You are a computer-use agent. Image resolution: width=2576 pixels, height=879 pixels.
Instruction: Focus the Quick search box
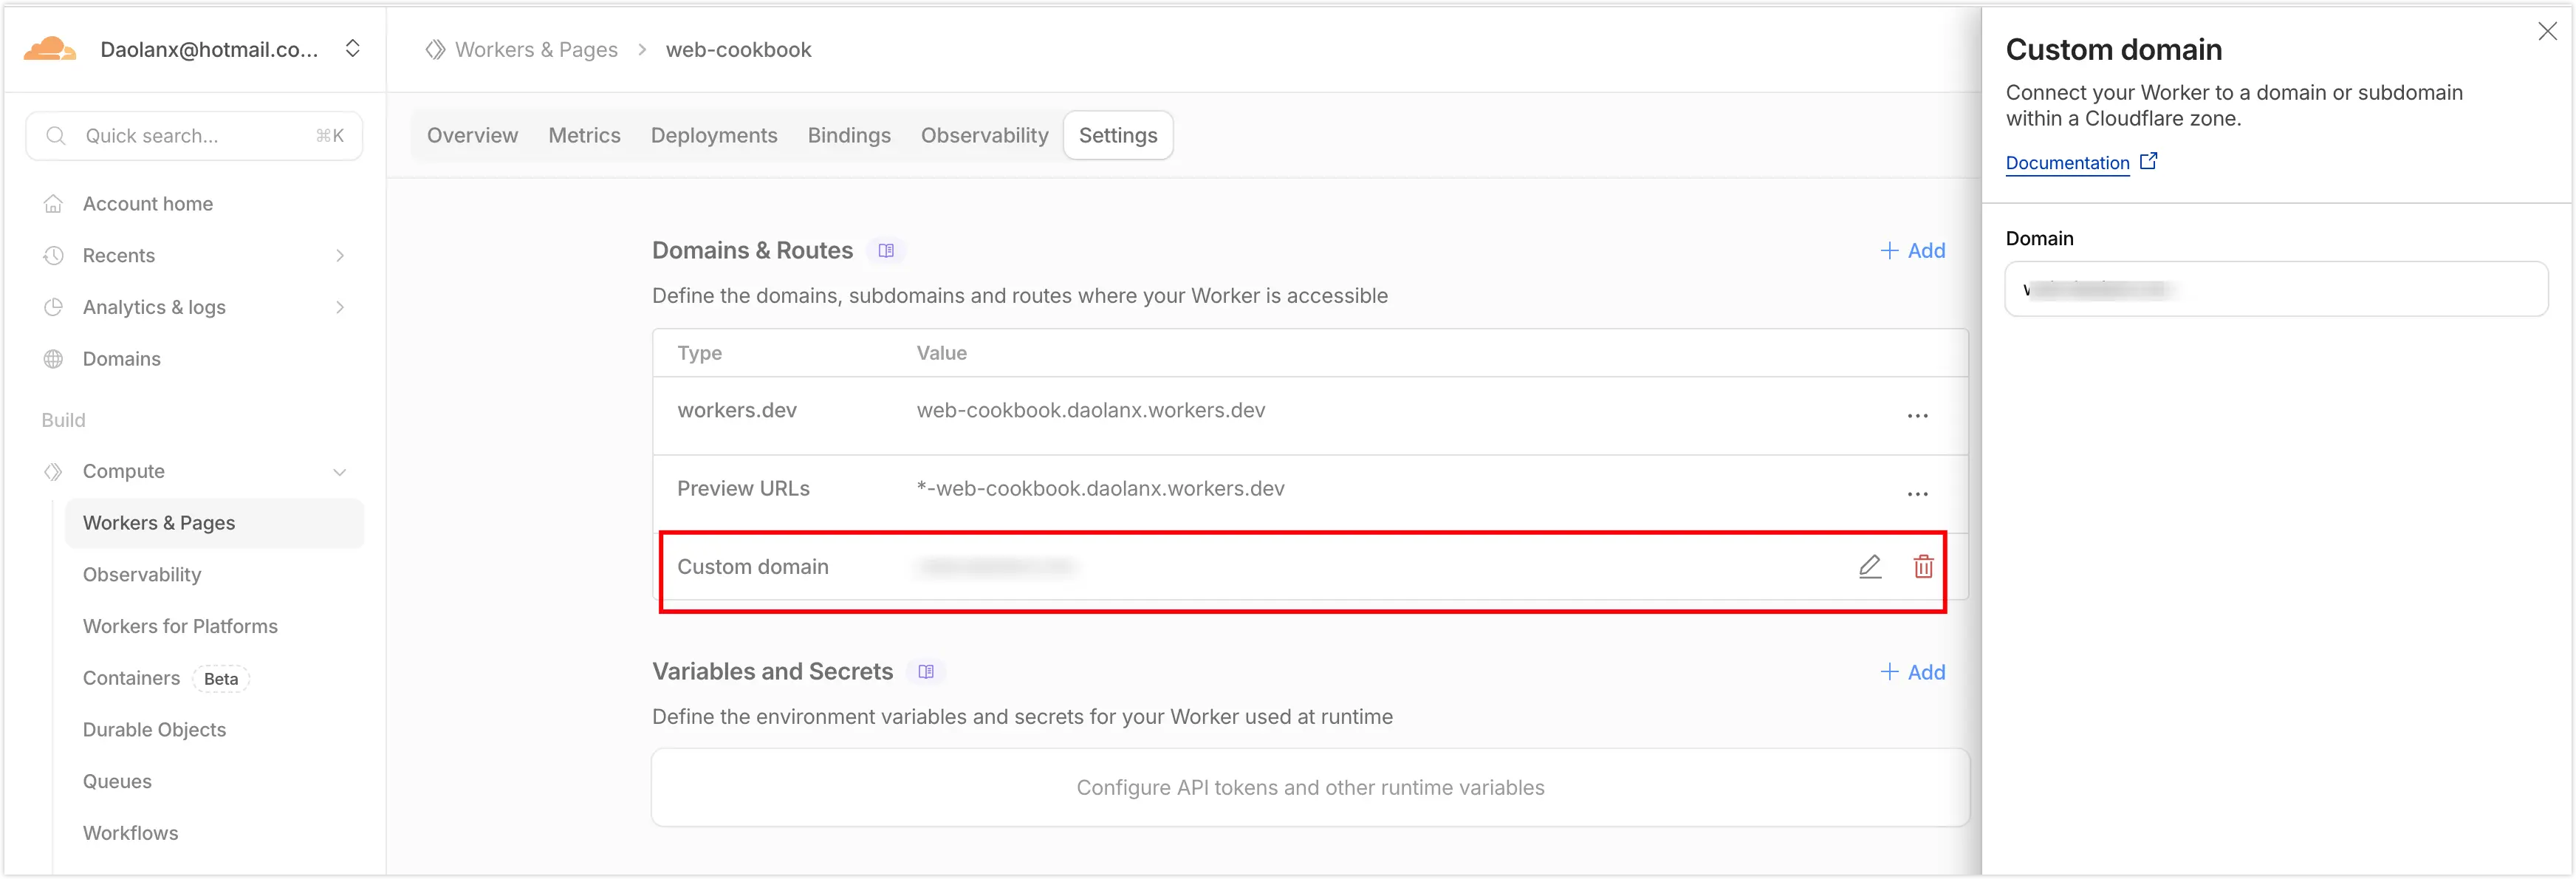pyautogui.click(x=195, y=136)
